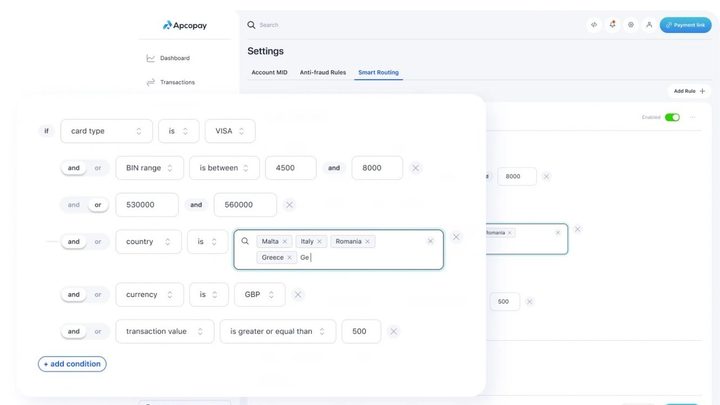The image size is (720, 405).
Task: Click the X beside the background country box
Action: (578, 229)
